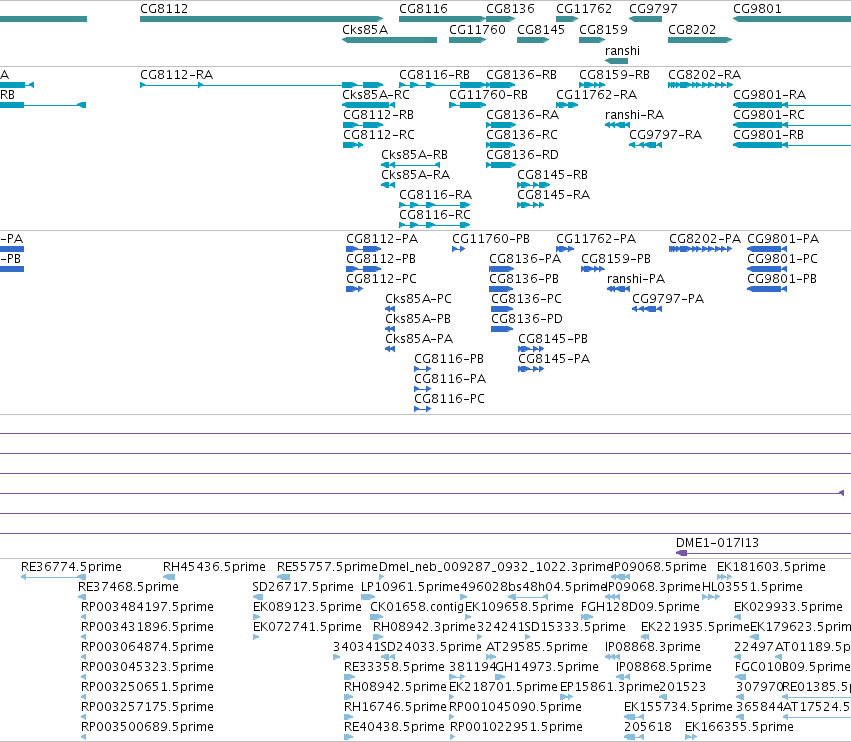Select transcript CG8145-RA
This screenshot has height=742, width=851.
530,205
